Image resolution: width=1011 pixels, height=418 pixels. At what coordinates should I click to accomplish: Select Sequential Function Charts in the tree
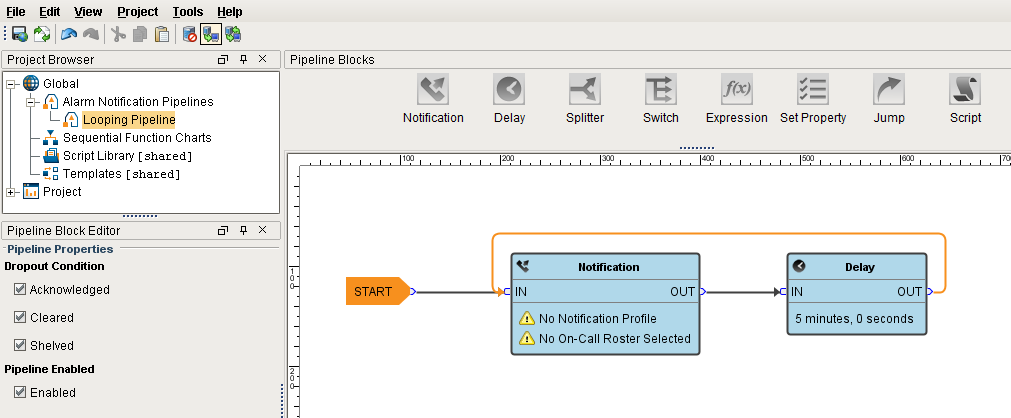(137, 137)
